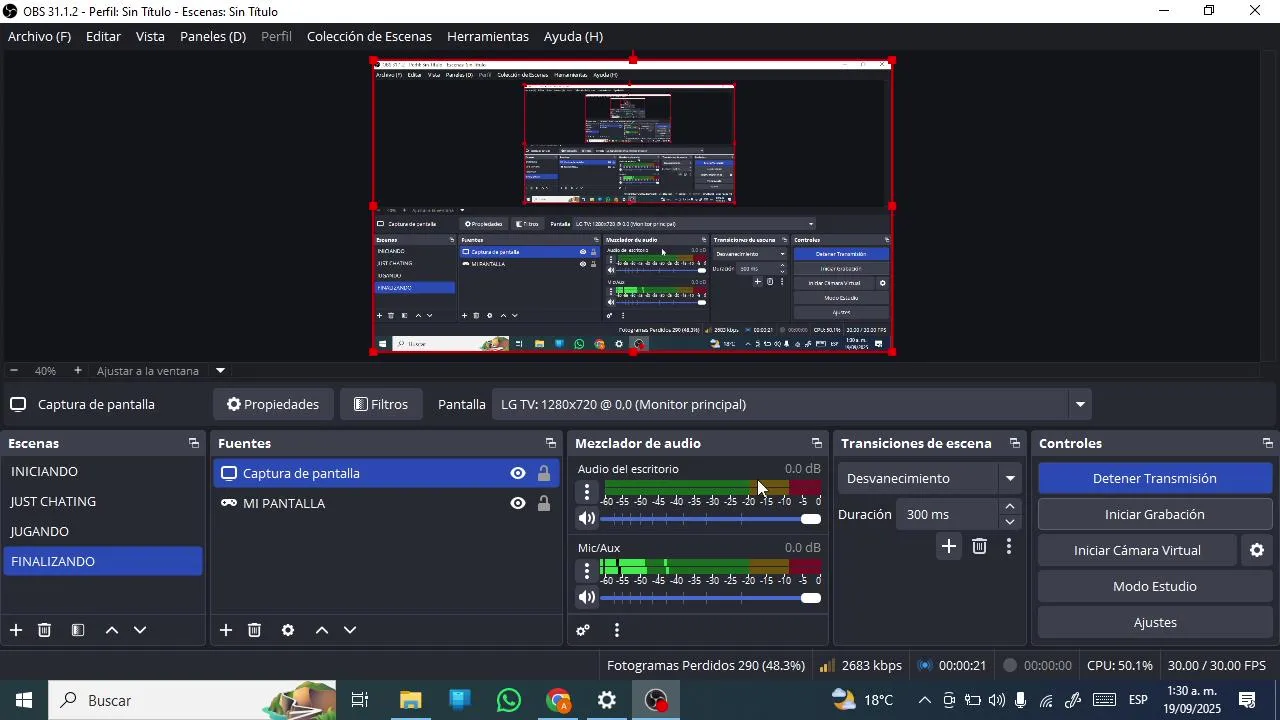Delete selected scene with trash icon

(44, 630)
